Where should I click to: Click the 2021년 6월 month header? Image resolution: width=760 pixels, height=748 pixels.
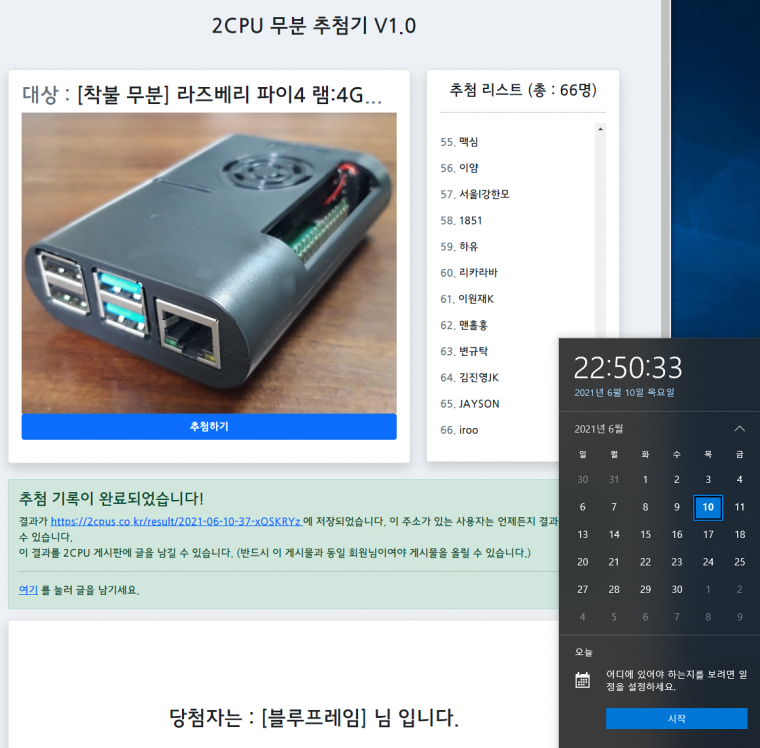coord(599,429)
